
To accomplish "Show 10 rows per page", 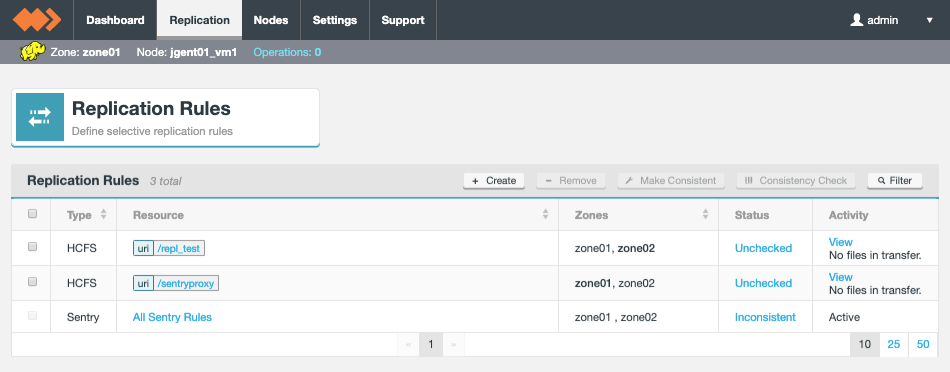I will (865, 345).
